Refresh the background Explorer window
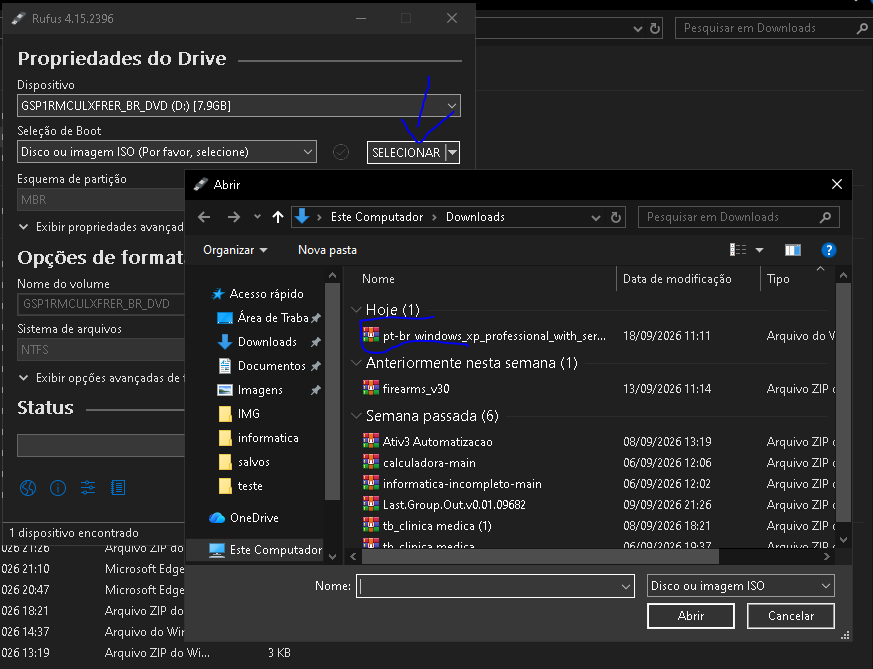This screenshot has height=669, width=873. tap(655, 28)
